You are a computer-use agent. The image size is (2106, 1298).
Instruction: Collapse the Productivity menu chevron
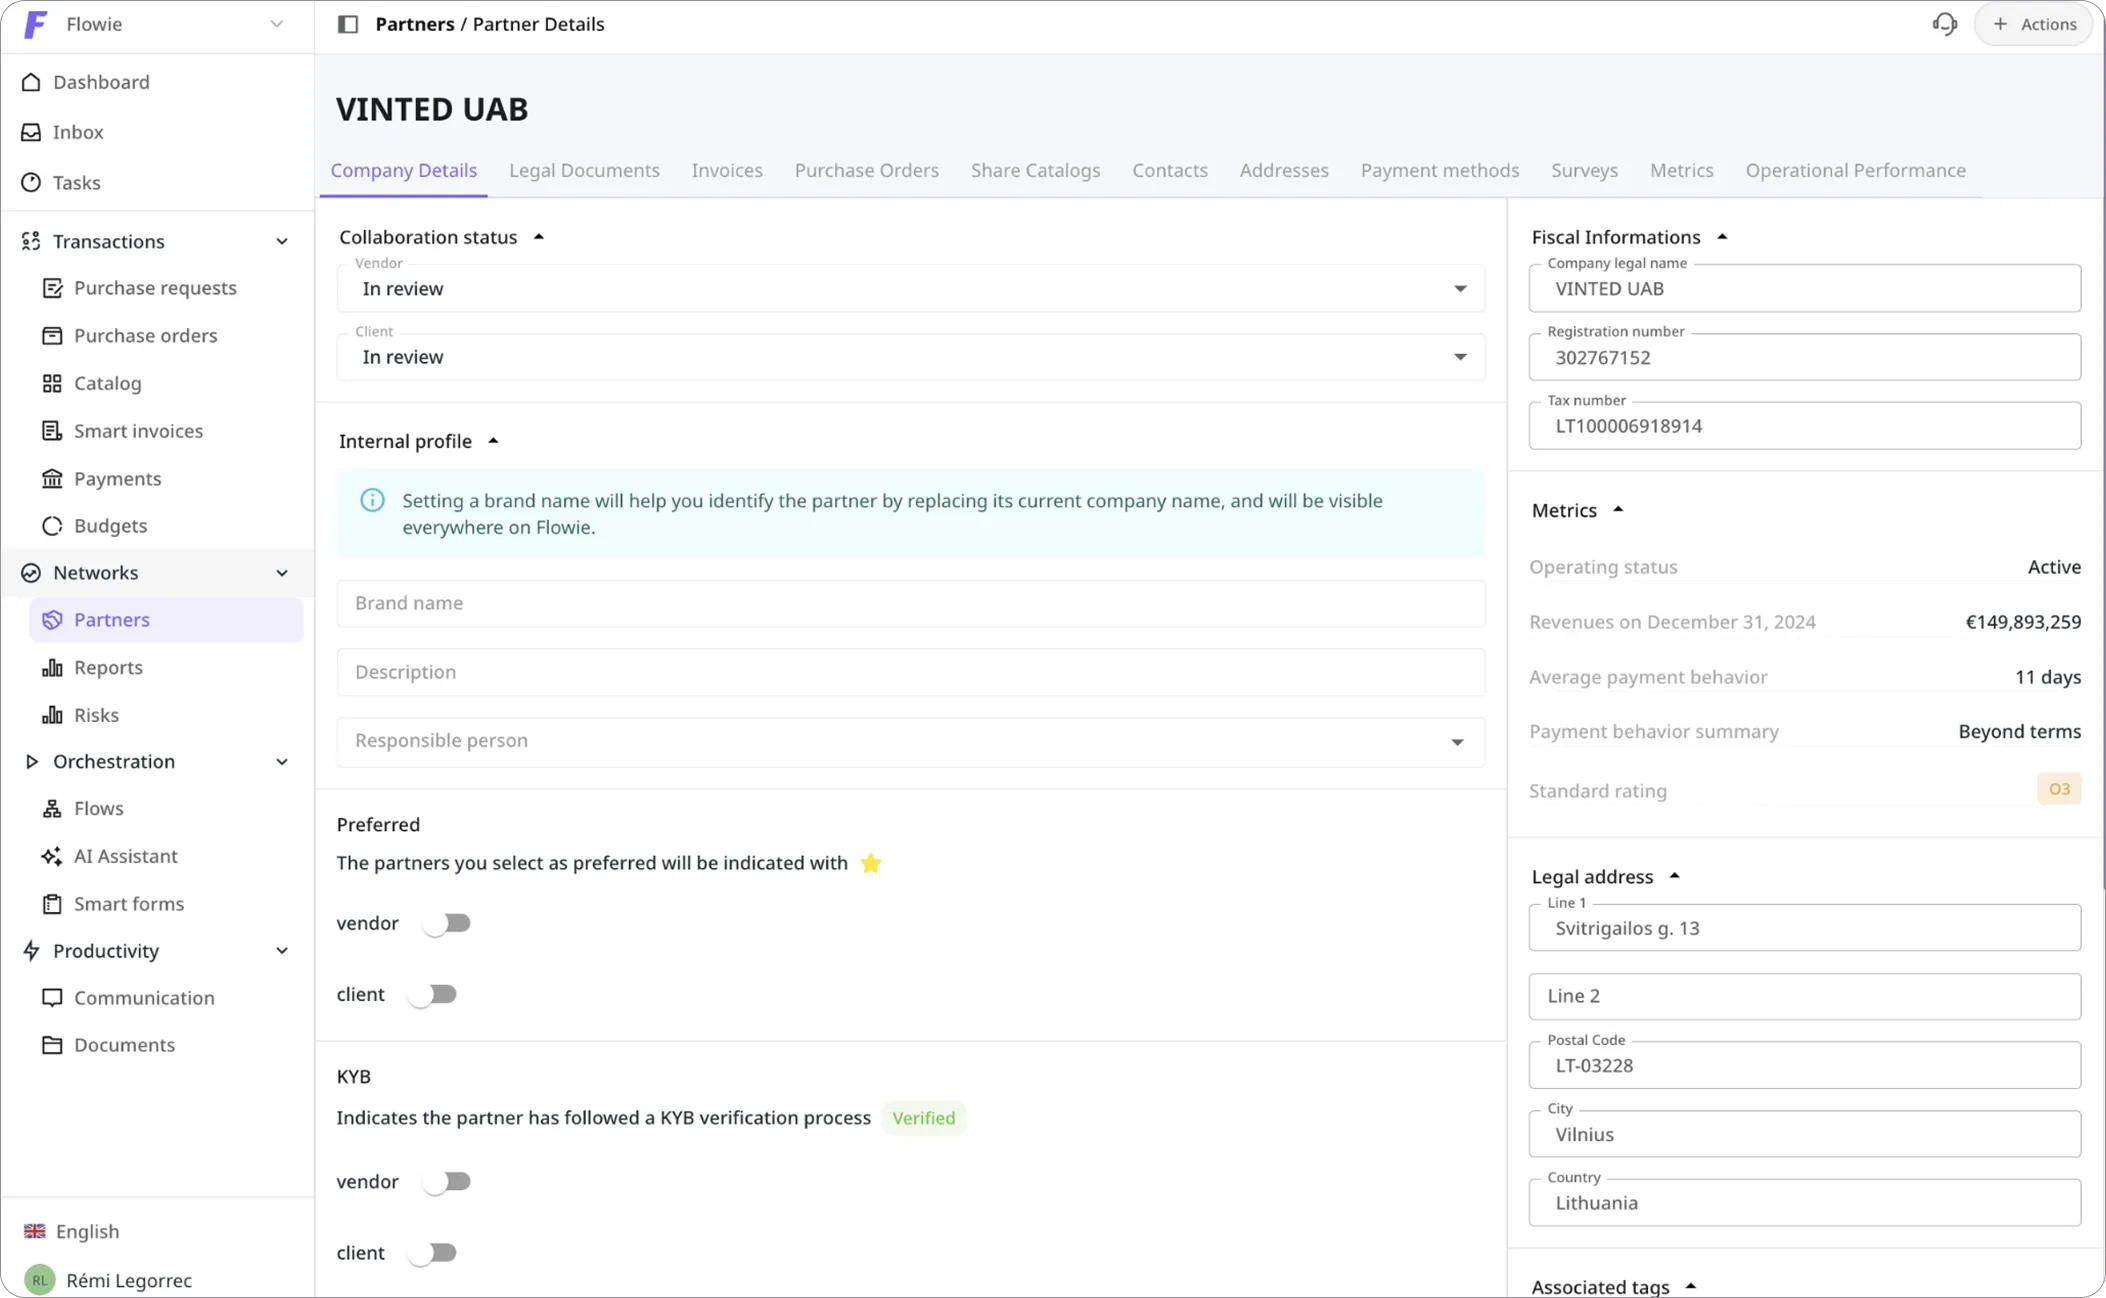tap(282, 951)
